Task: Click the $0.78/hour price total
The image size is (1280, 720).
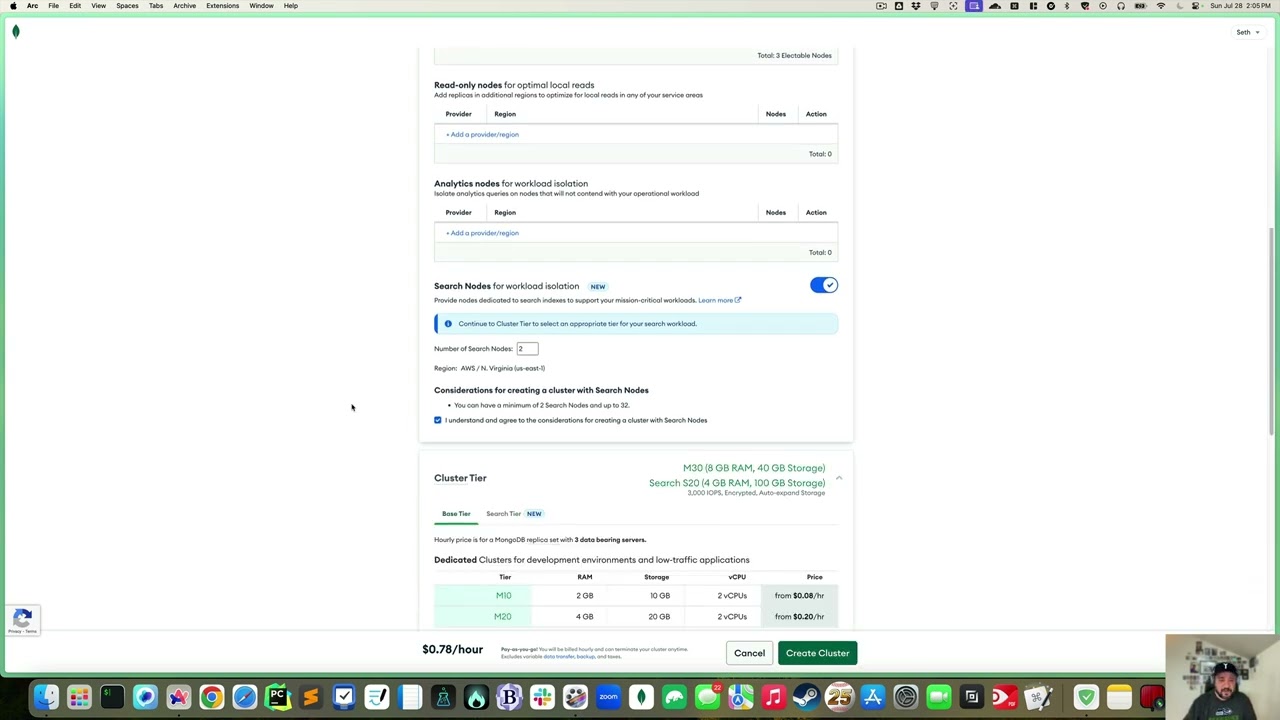Action: coord(452,650)
